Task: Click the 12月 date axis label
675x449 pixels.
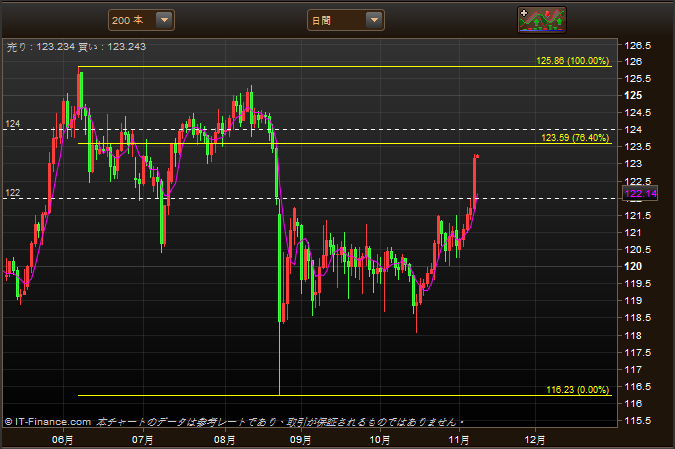Action: (535, 440)
